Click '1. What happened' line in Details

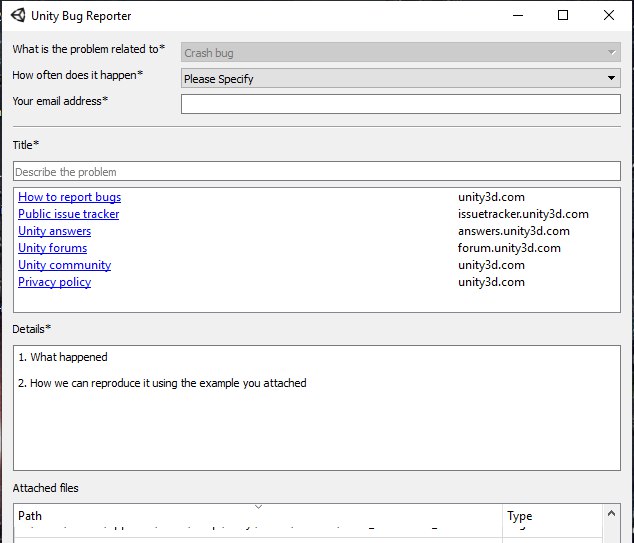pos(63,357)
